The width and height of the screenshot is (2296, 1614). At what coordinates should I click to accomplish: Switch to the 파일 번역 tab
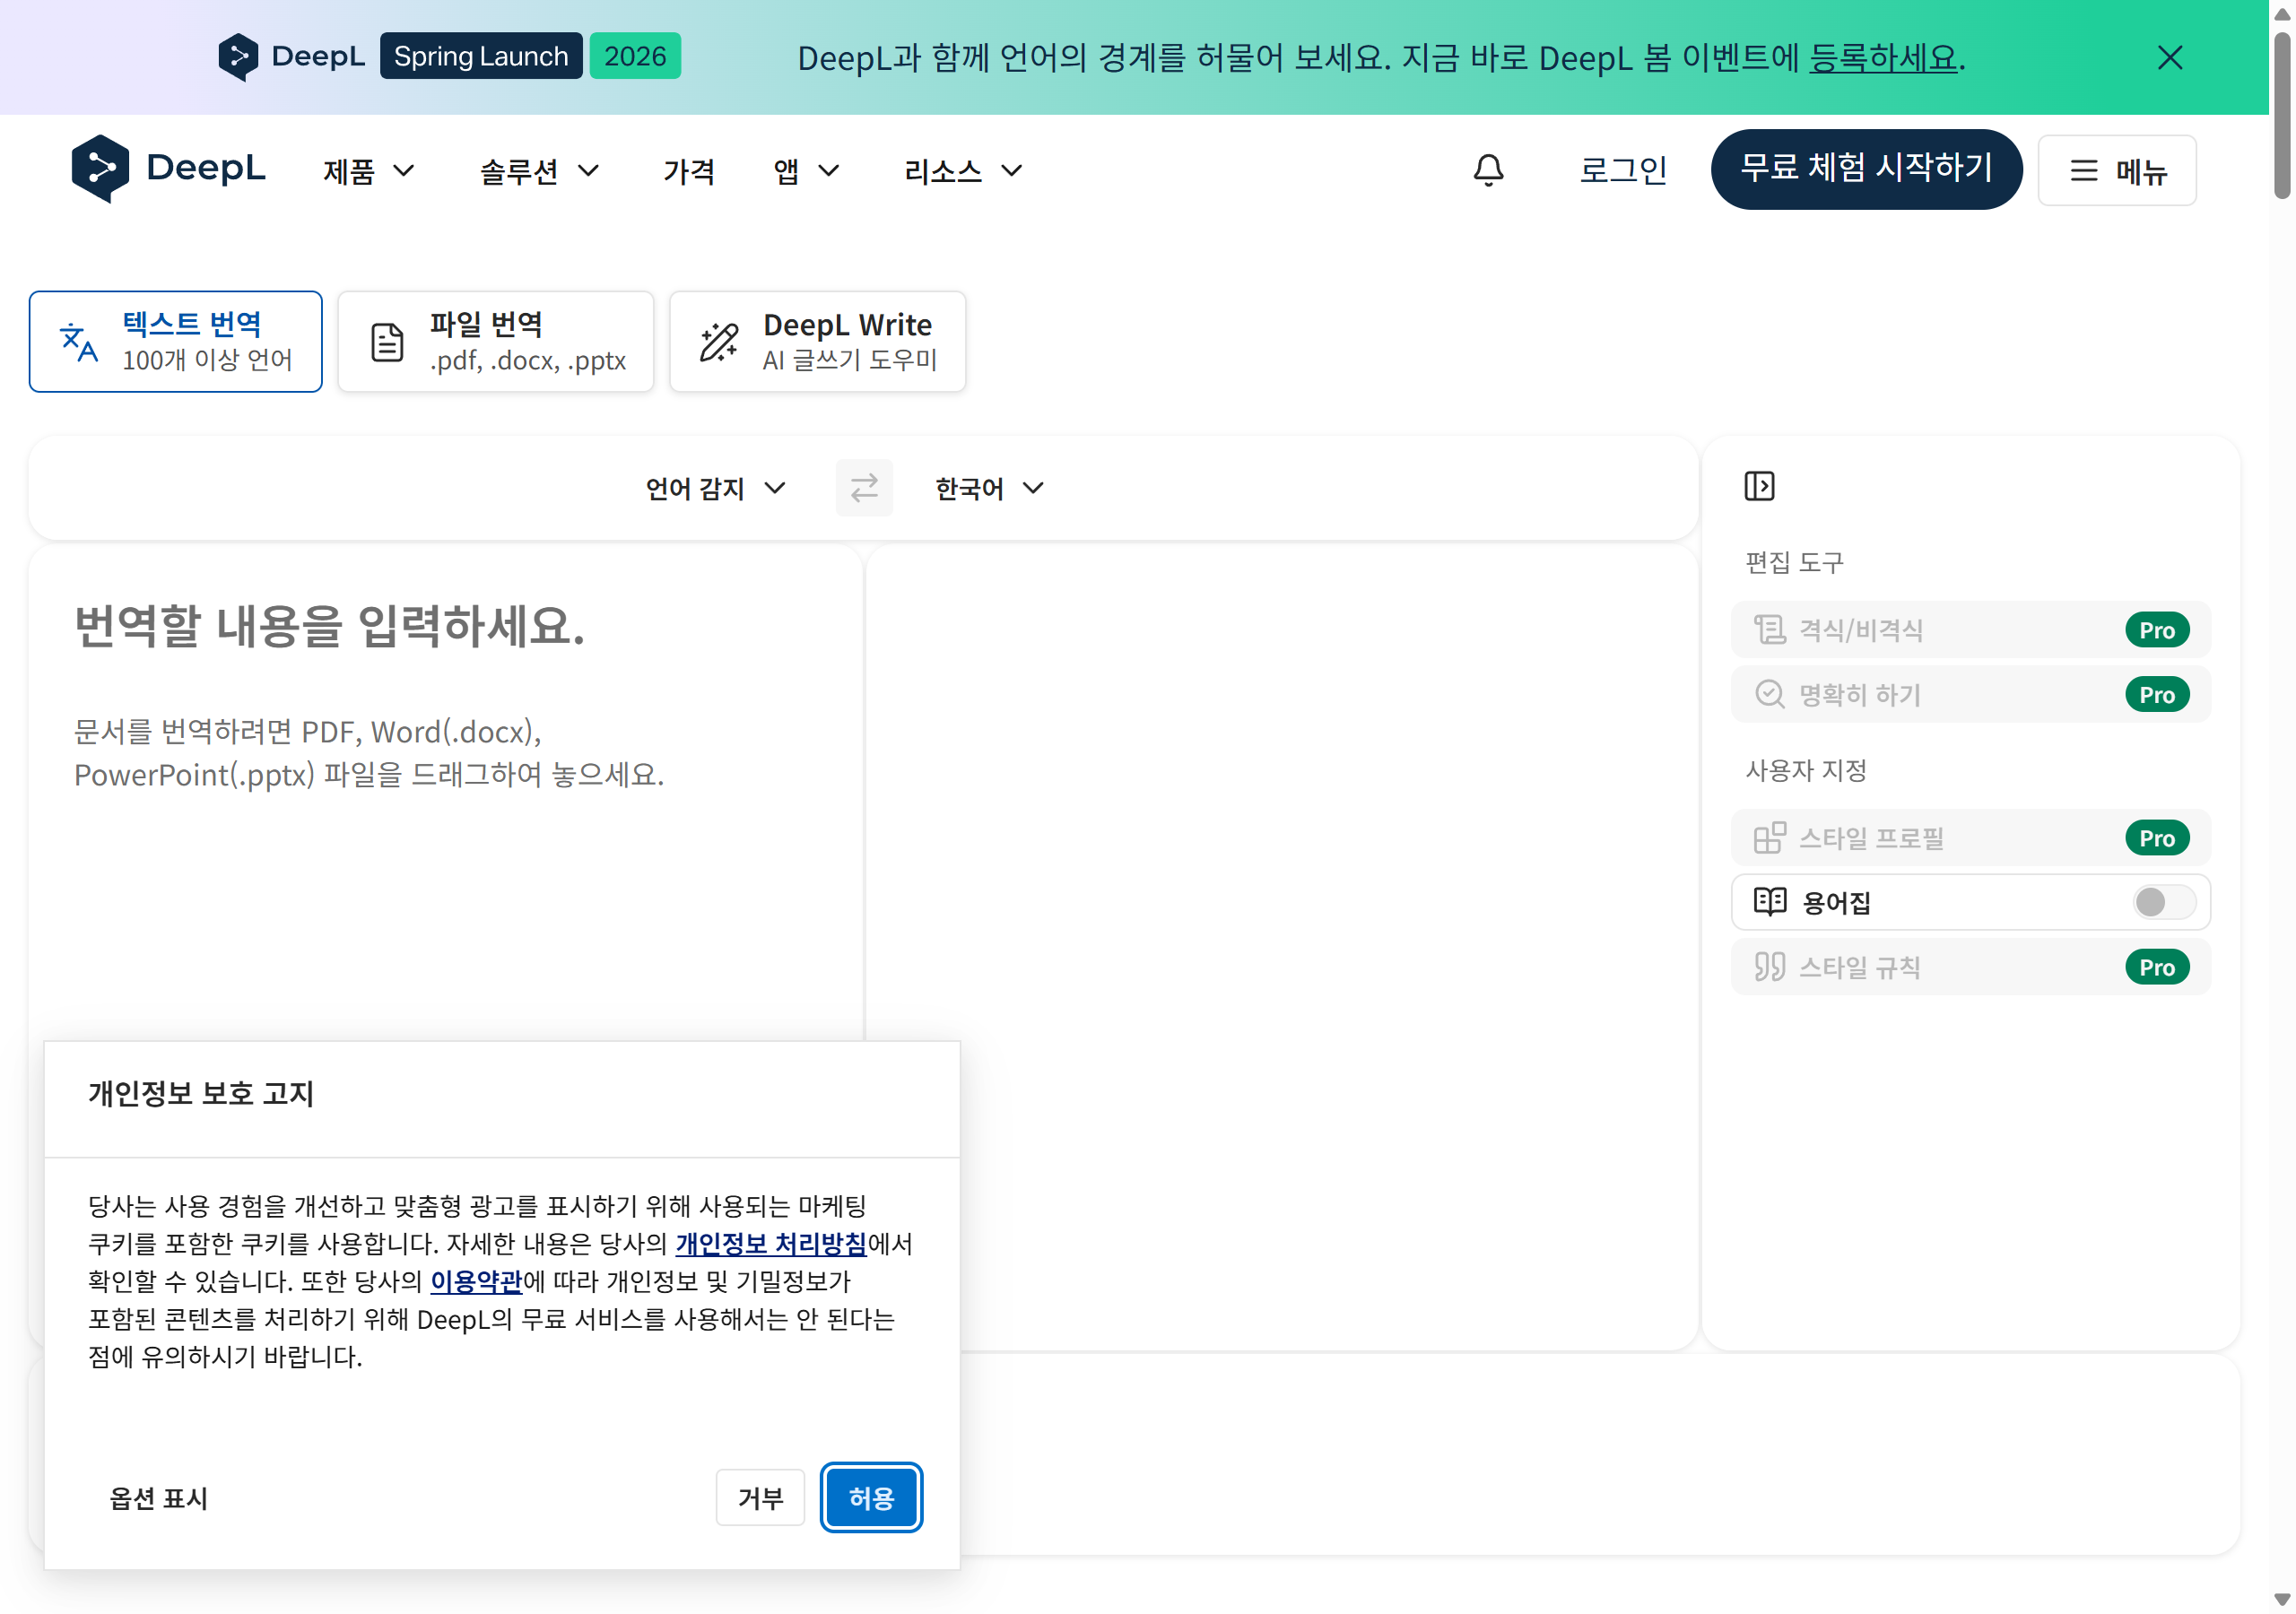click(x=496, y=341)
